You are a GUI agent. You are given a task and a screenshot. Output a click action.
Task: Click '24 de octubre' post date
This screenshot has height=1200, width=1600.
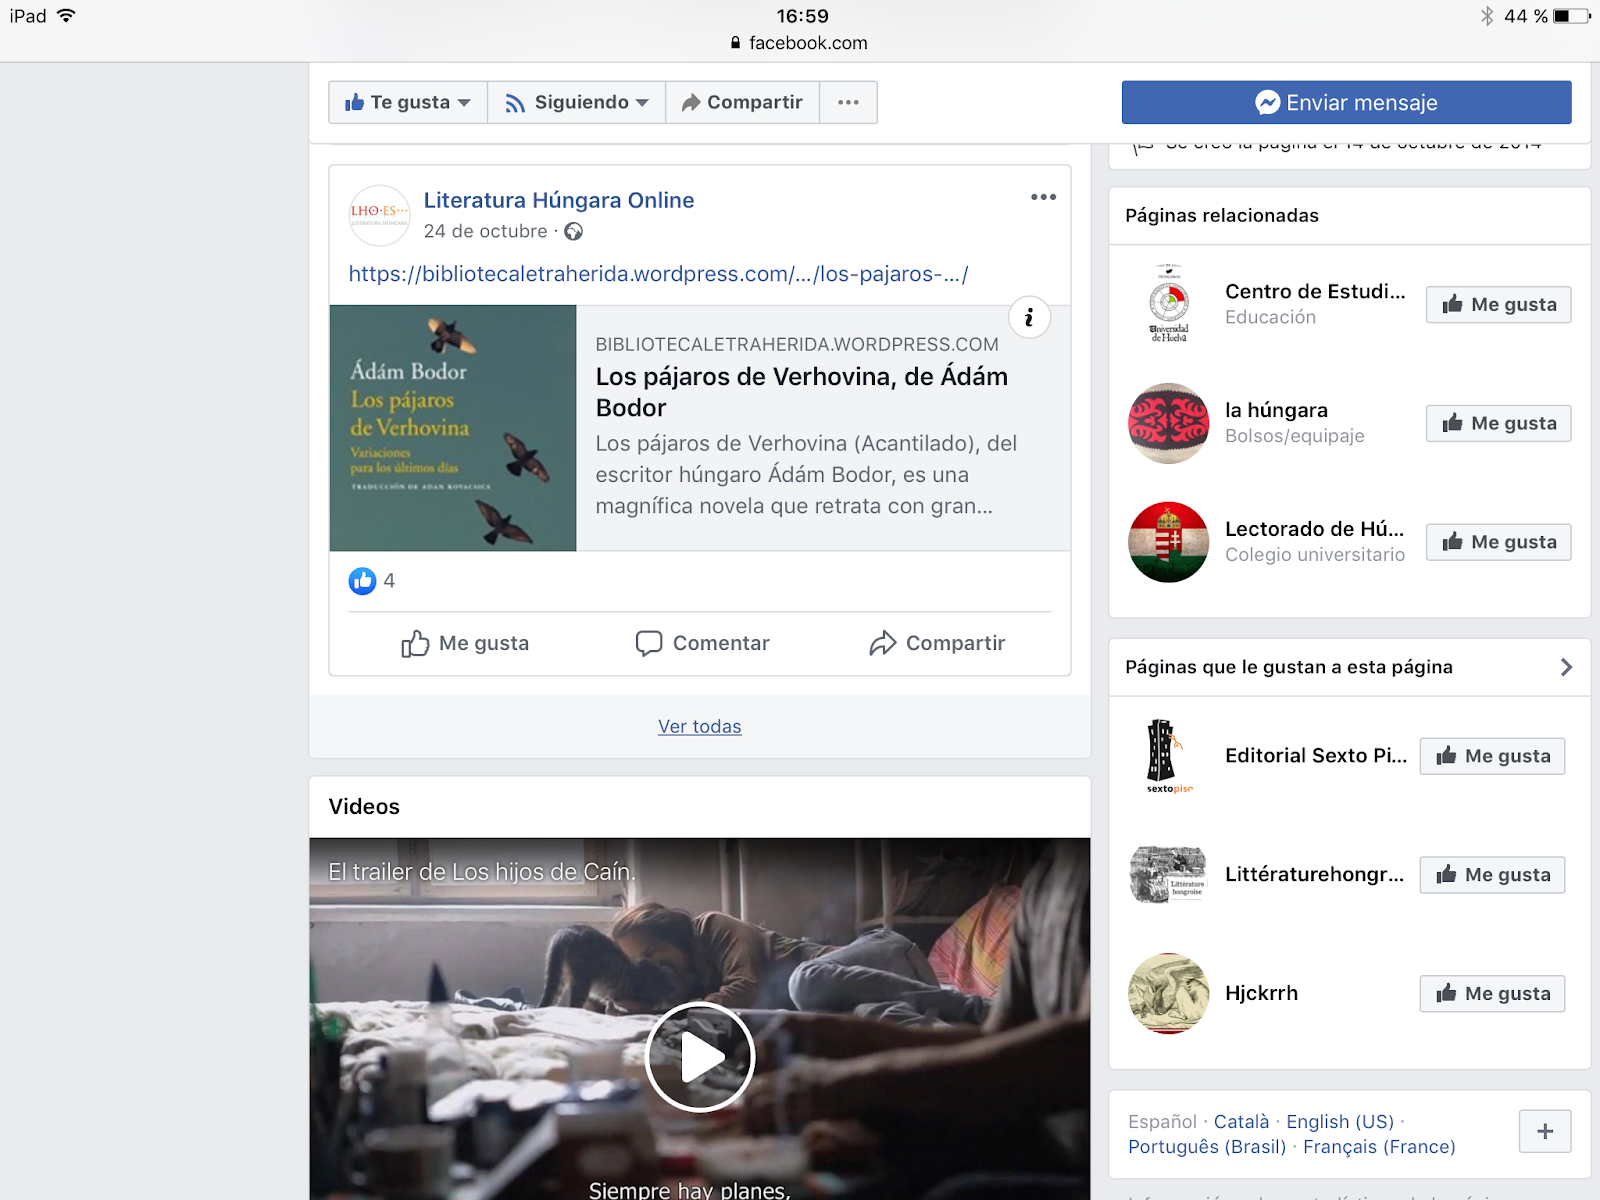pyautogui.click(x=485, y=231)
